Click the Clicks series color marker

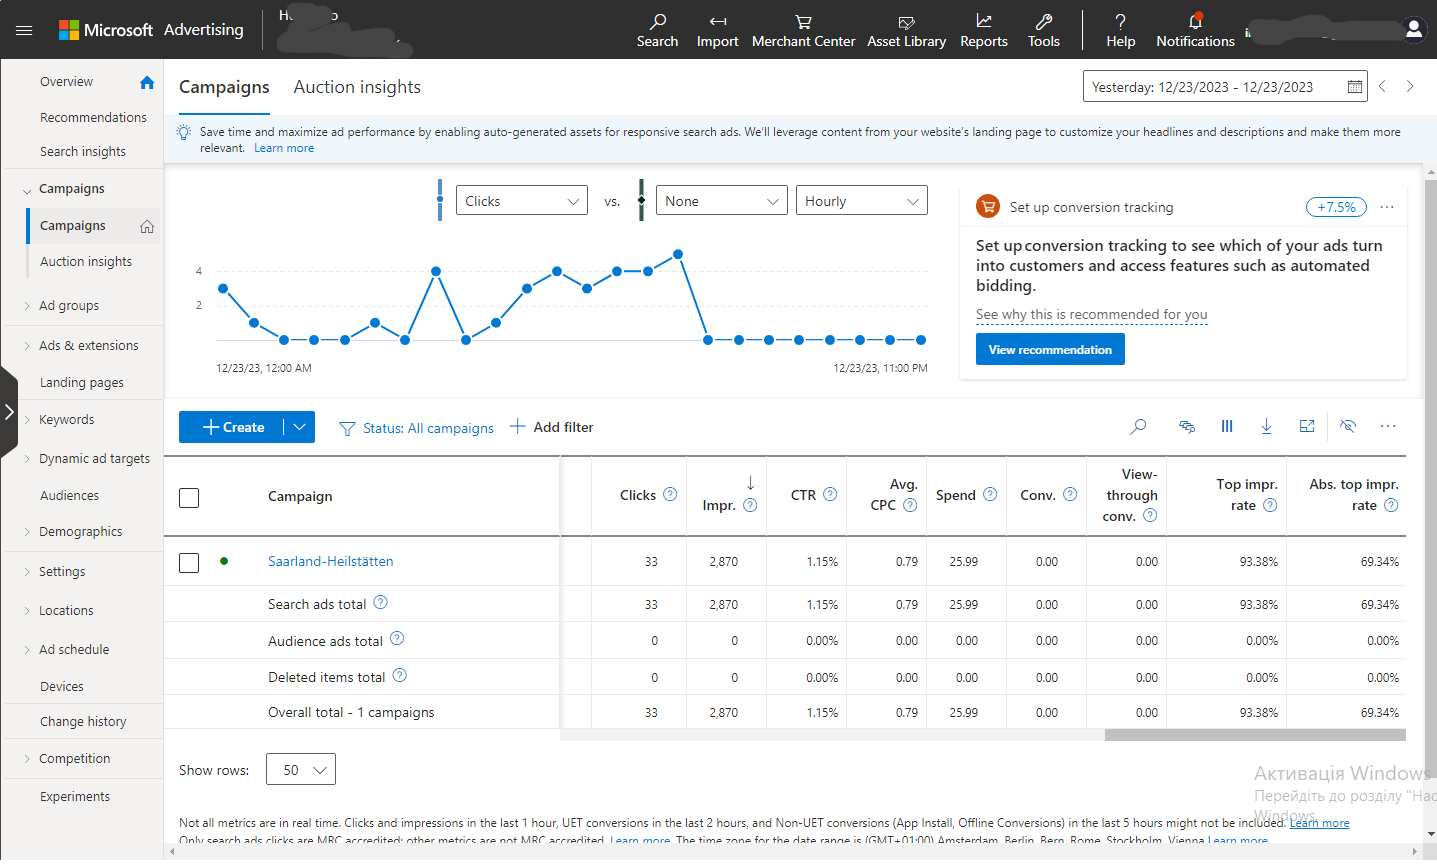pos(440,201)
